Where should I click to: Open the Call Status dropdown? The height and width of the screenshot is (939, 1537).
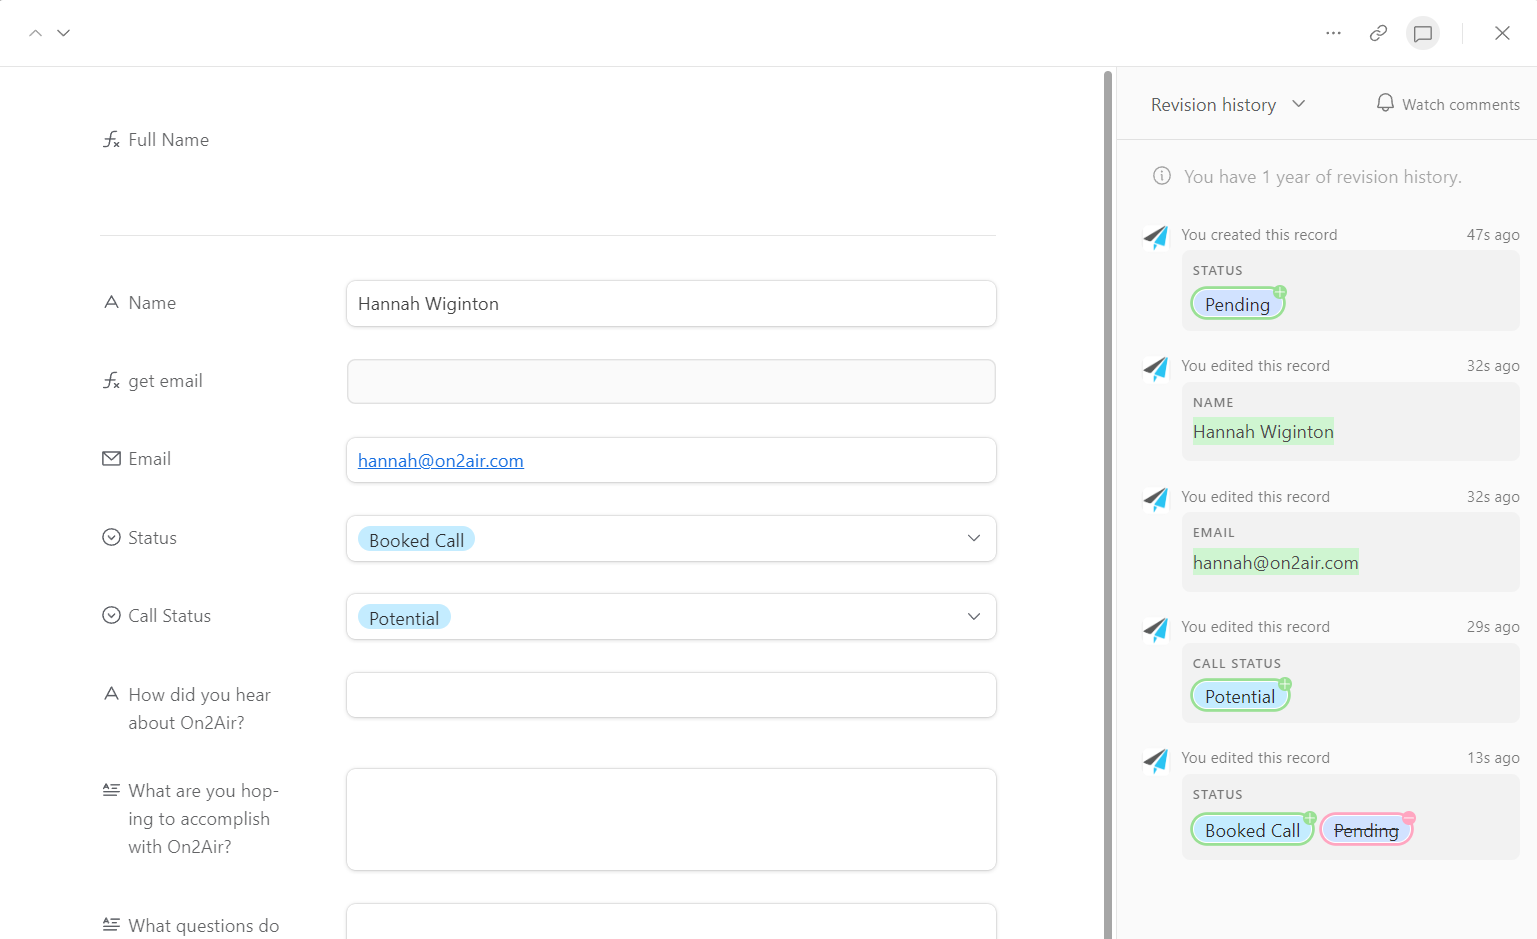tap(972, 616)
